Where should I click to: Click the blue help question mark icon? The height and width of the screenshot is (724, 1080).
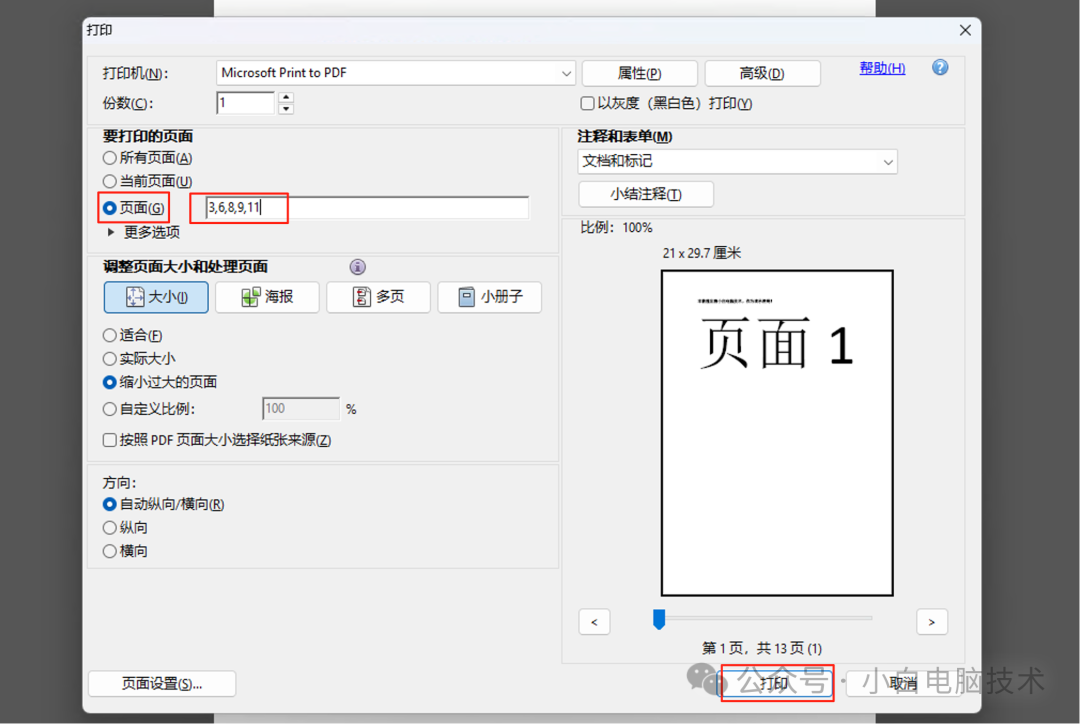click(939, 68)
